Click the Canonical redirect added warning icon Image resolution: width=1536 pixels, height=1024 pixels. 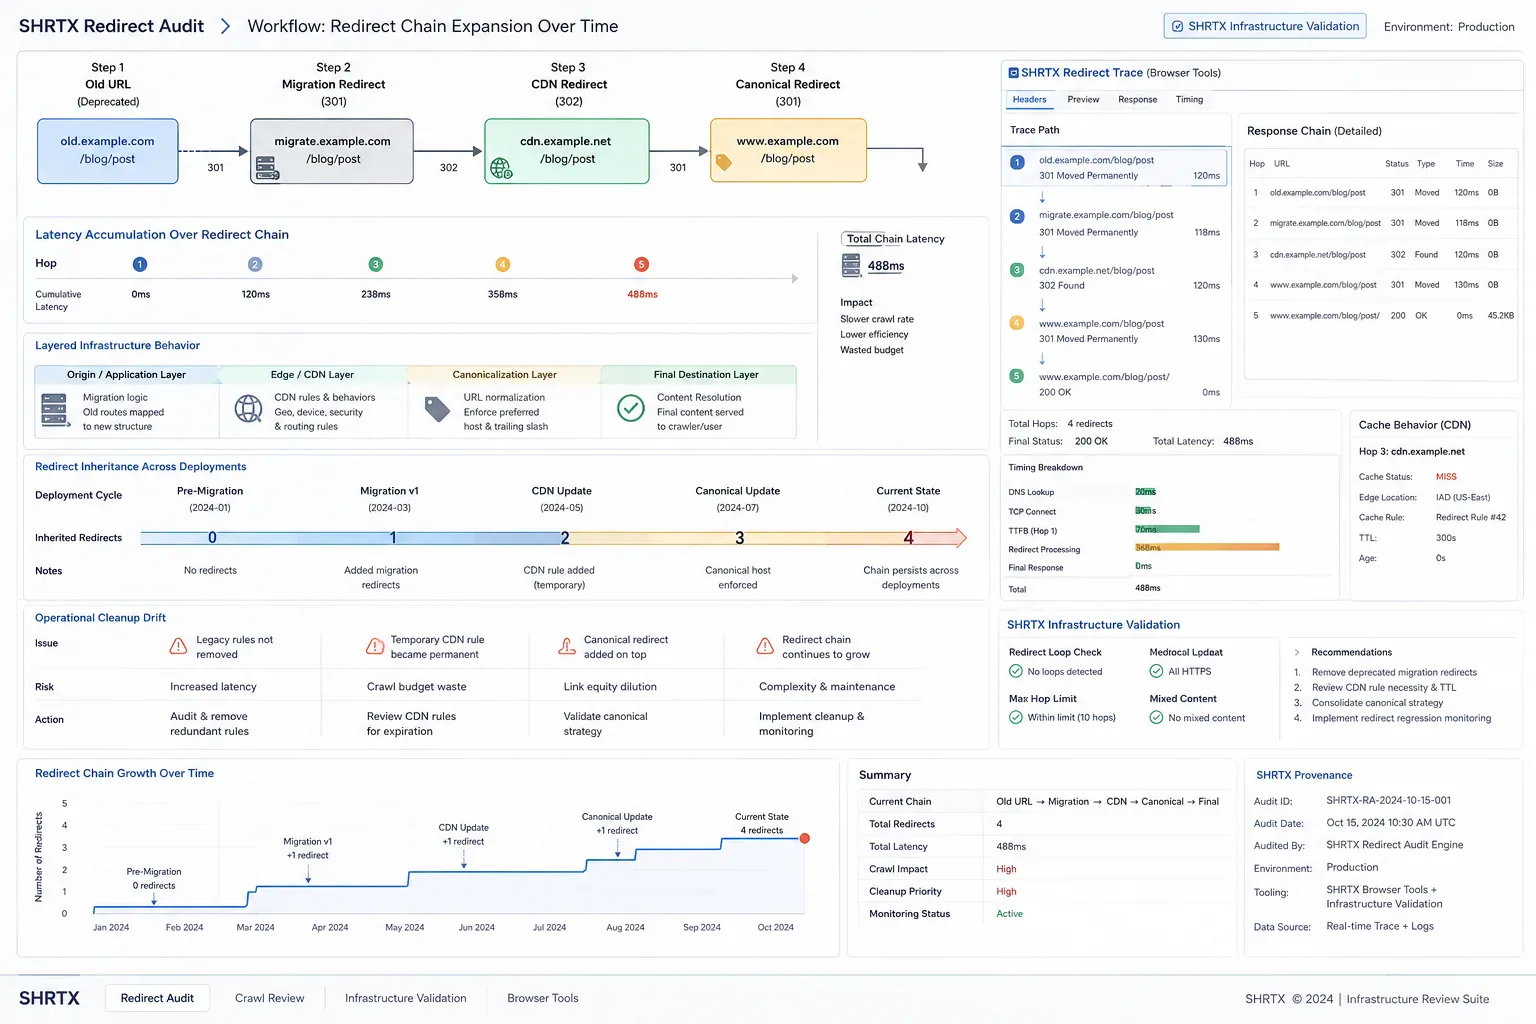coord(566,646)
